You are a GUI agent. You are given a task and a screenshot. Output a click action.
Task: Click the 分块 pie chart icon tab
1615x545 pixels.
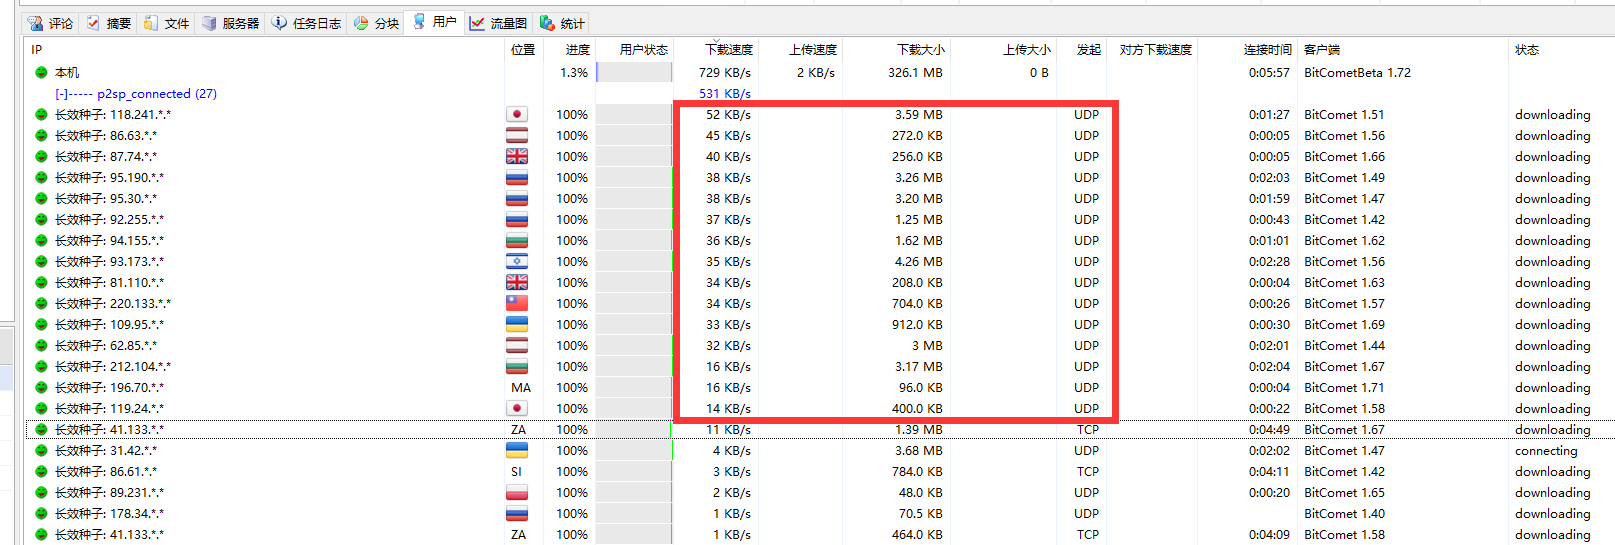tap(361, 23)
